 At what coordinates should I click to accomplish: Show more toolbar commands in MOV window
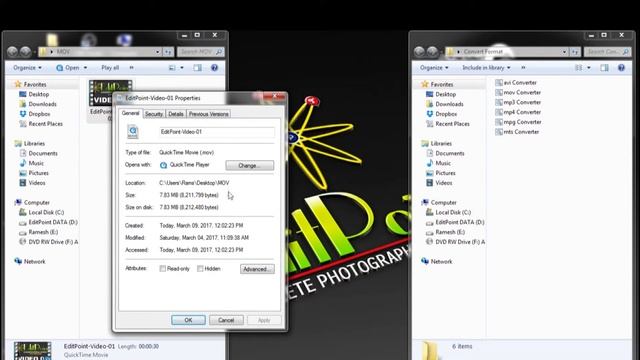131,68
